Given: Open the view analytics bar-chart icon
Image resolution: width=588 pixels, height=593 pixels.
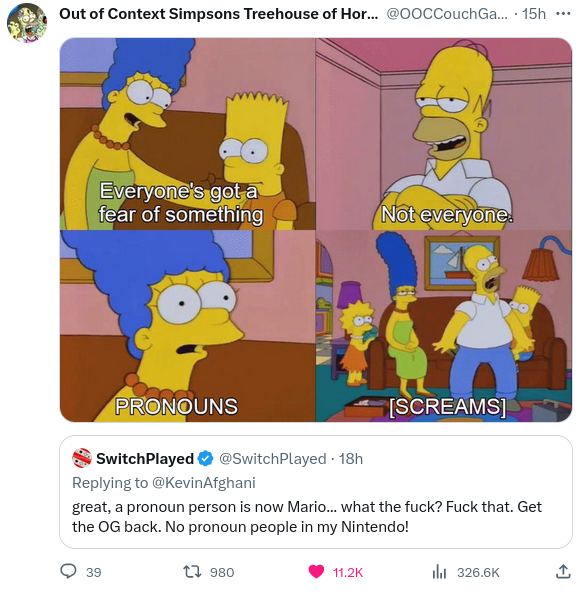Looking at the screenshot, I should pyautogui.click(x=439, y=571).
